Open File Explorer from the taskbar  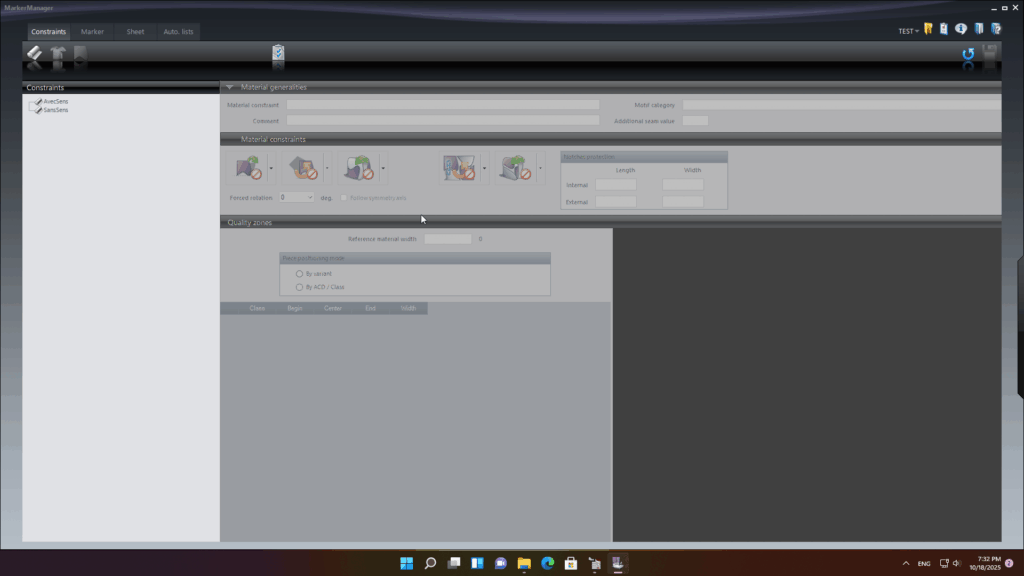523,563
